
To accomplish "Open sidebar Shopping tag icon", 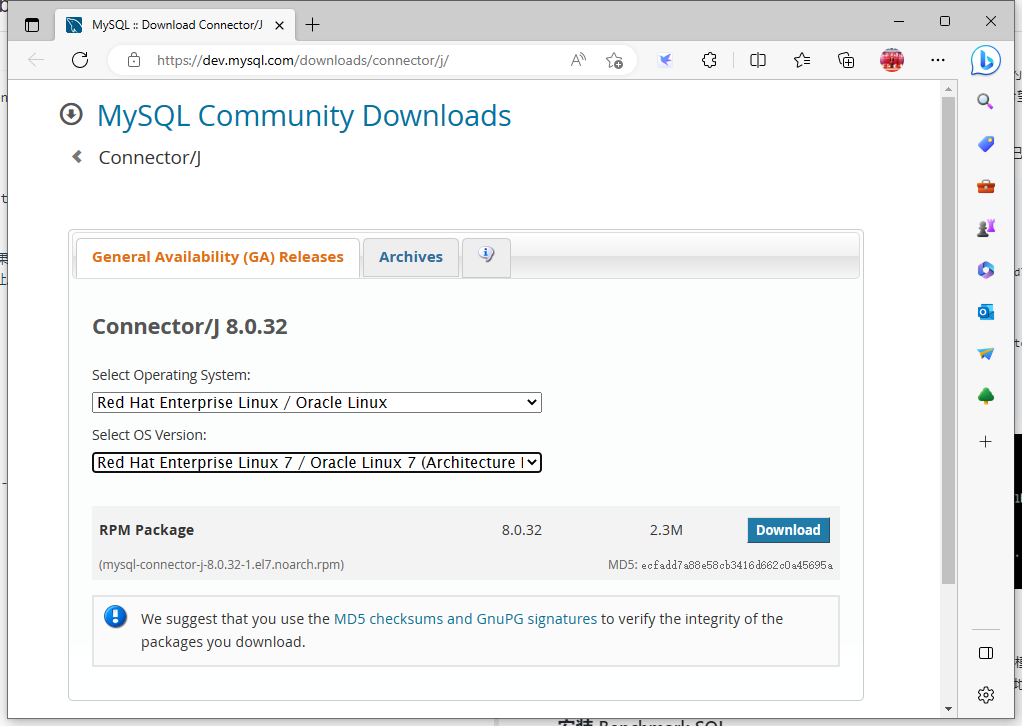I will coord(986,143).
